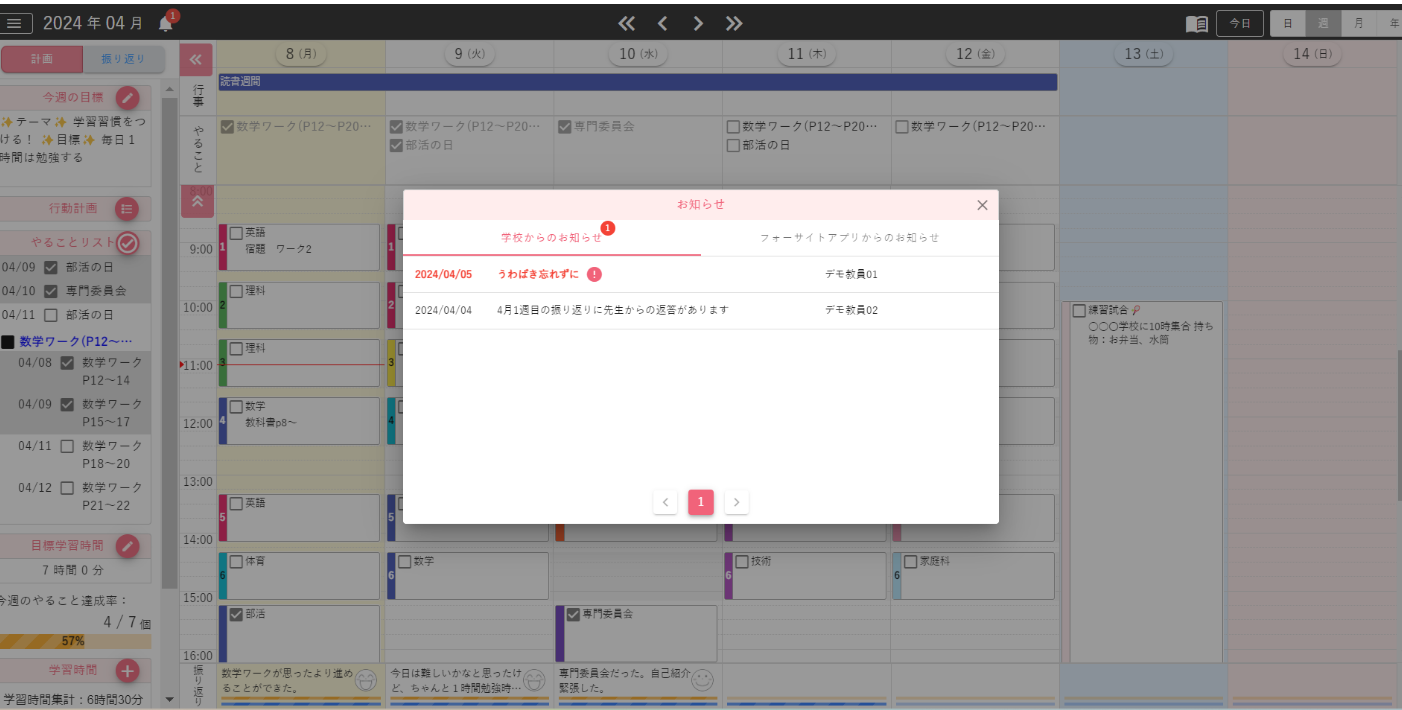1402x710 pixels.
Task: Open the hamburger menu
Action: (15, 22)
